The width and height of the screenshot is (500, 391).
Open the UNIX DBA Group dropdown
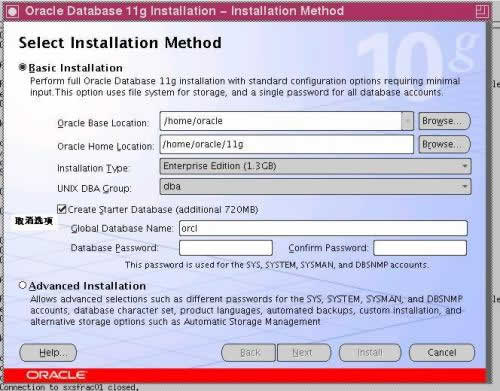(x=315, y=186)
